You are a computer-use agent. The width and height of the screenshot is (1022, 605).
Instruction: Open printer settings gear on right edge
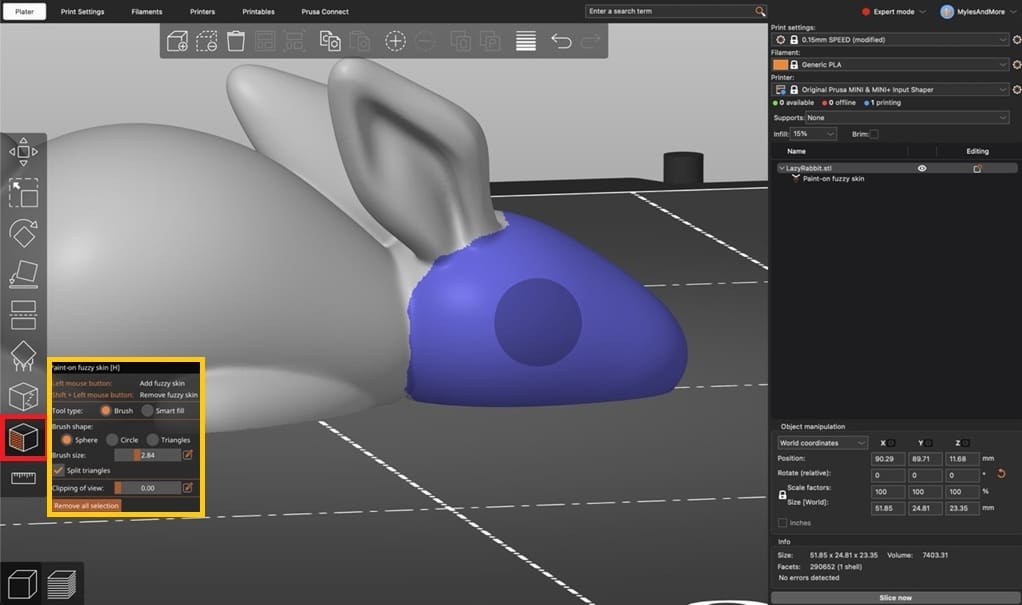1016,89
